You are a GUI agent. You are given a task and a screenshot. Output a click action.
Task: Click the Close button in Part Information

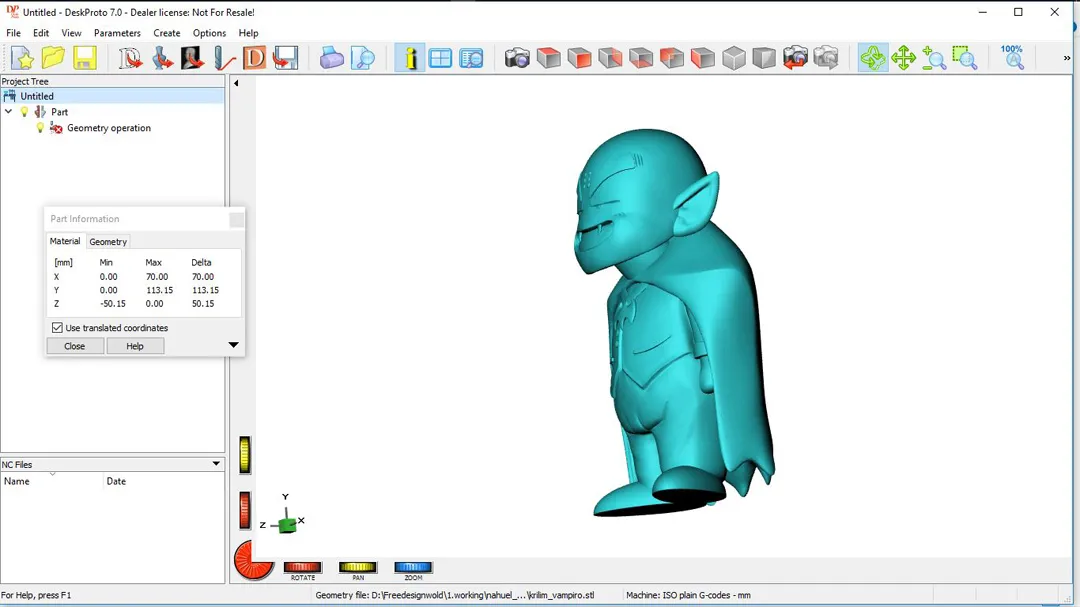click(x=75, y=346)
